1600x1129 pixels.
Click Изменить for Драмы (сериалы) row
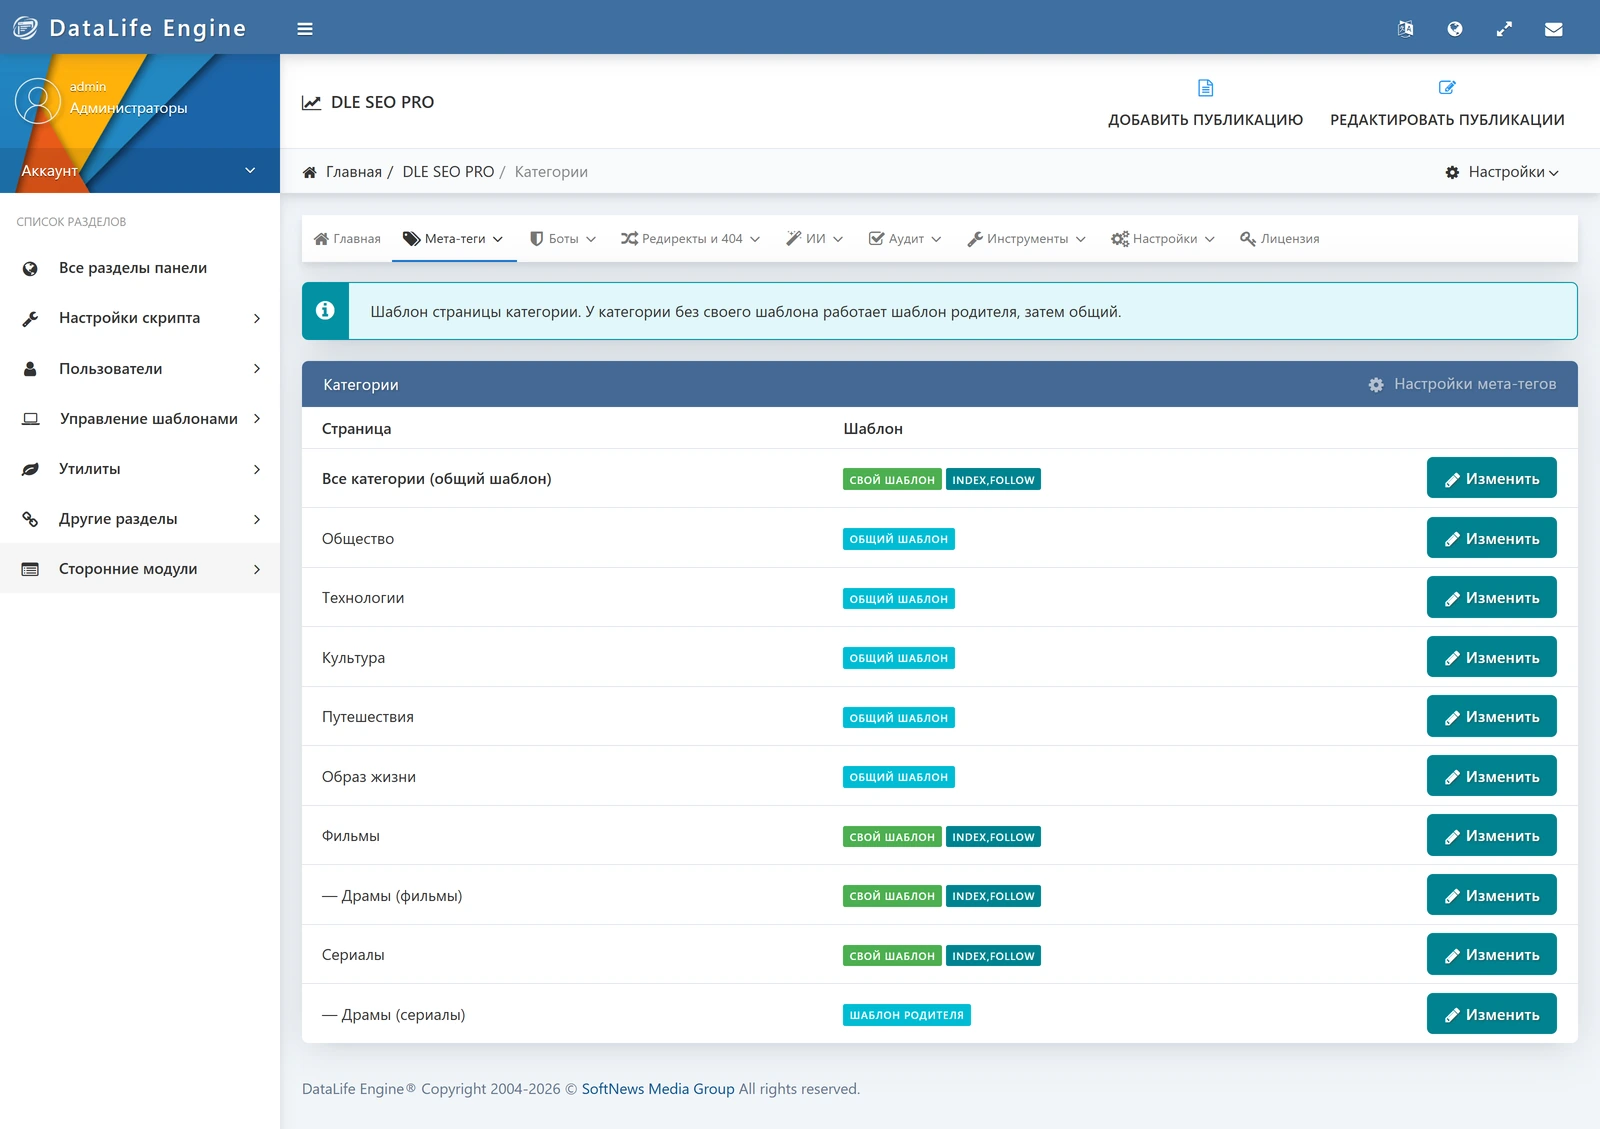(x=1491, y=1014)
